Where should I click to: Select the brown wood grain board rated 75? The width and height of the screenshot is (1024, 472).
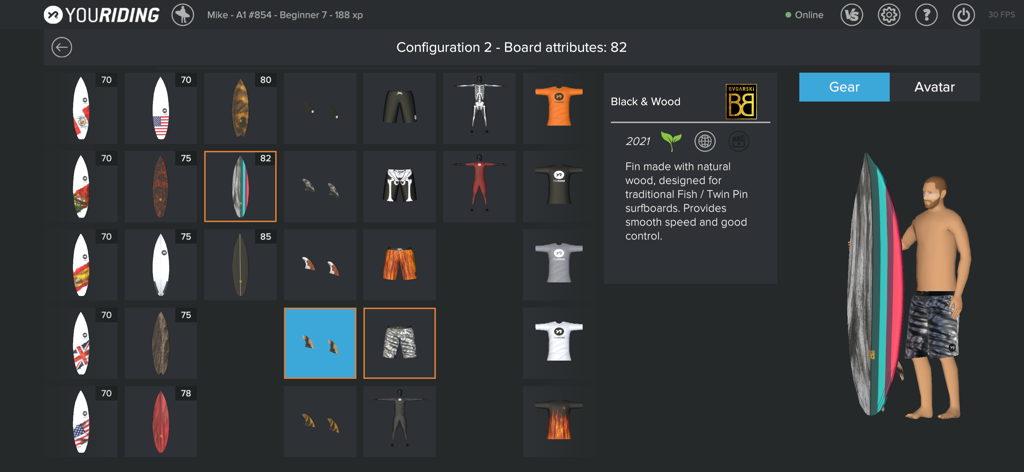(x=161, y=343)
